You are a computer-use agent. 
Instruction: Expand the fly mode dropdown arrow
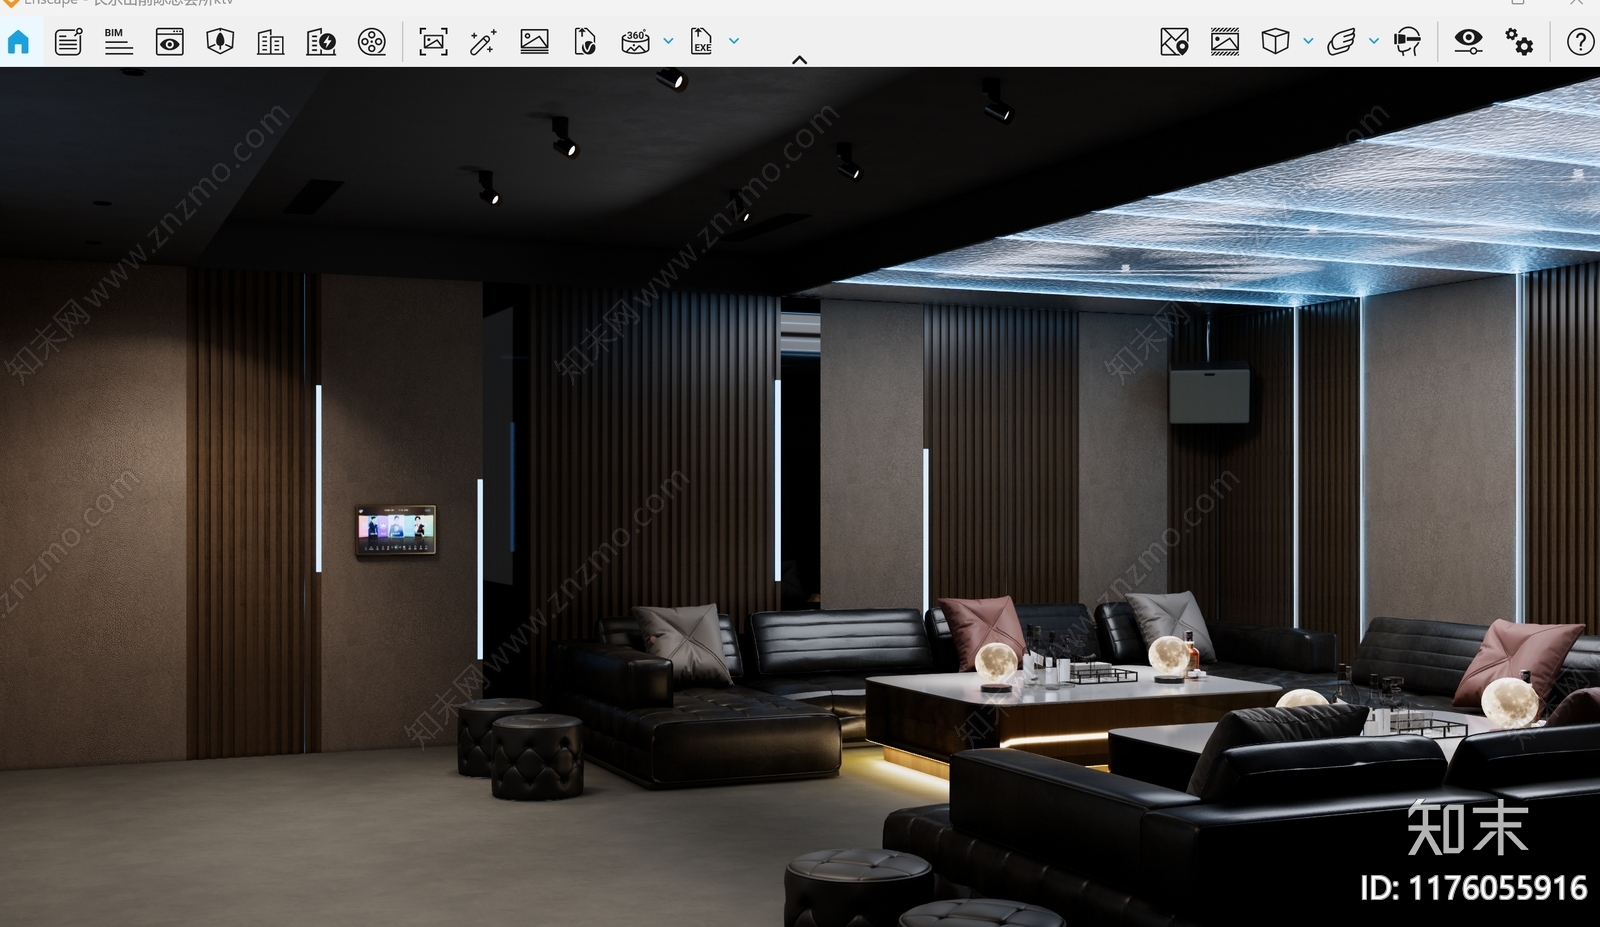[1374, 42]
